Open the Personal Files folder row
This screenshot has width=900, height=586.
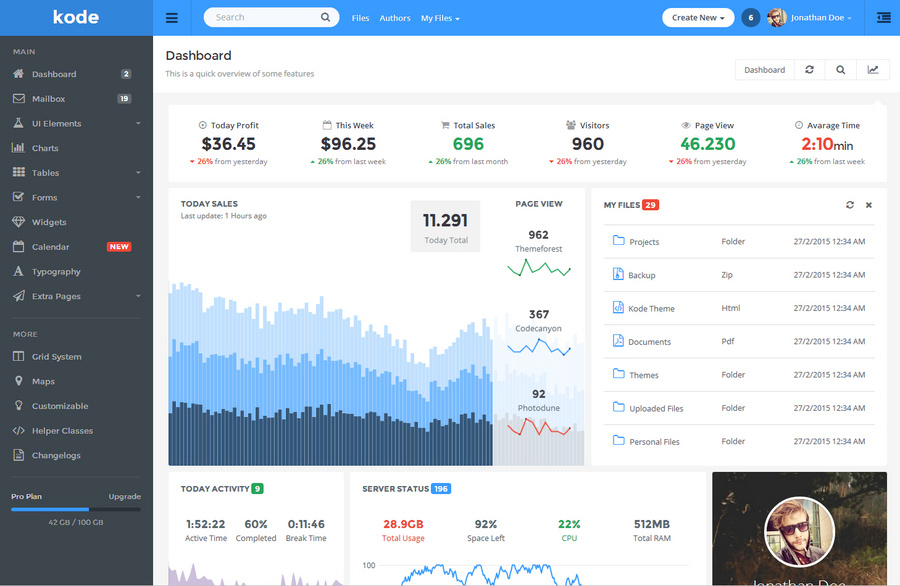pos(739,441)
